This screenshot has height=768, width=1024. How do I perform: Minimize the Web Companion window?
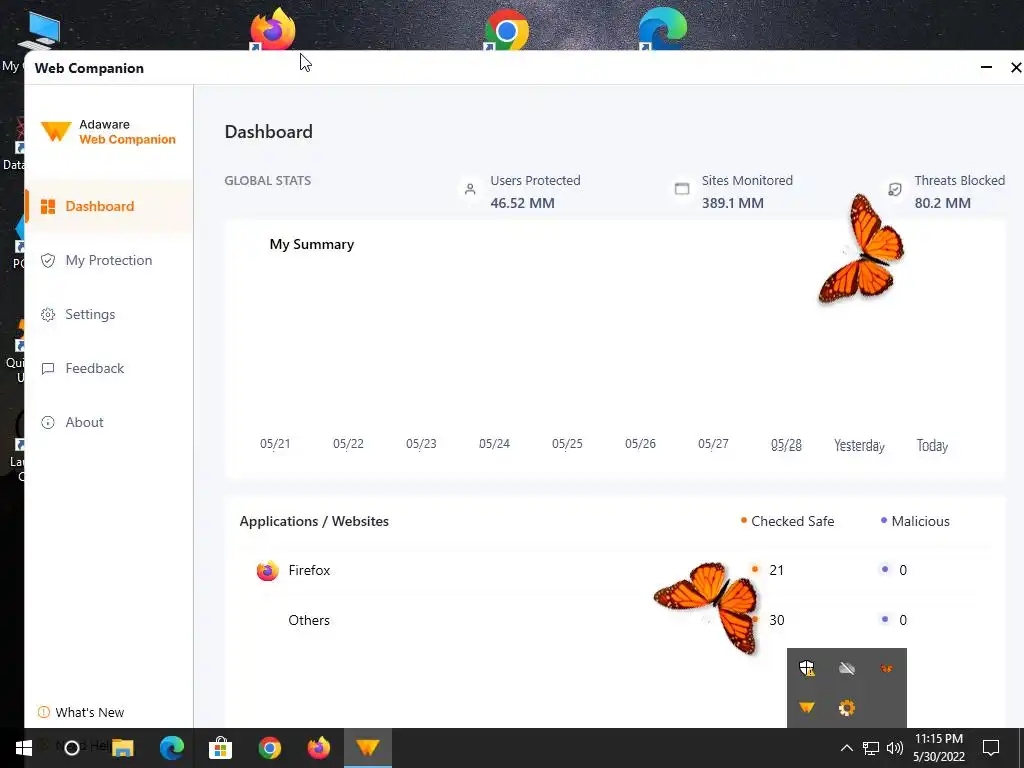986,67
